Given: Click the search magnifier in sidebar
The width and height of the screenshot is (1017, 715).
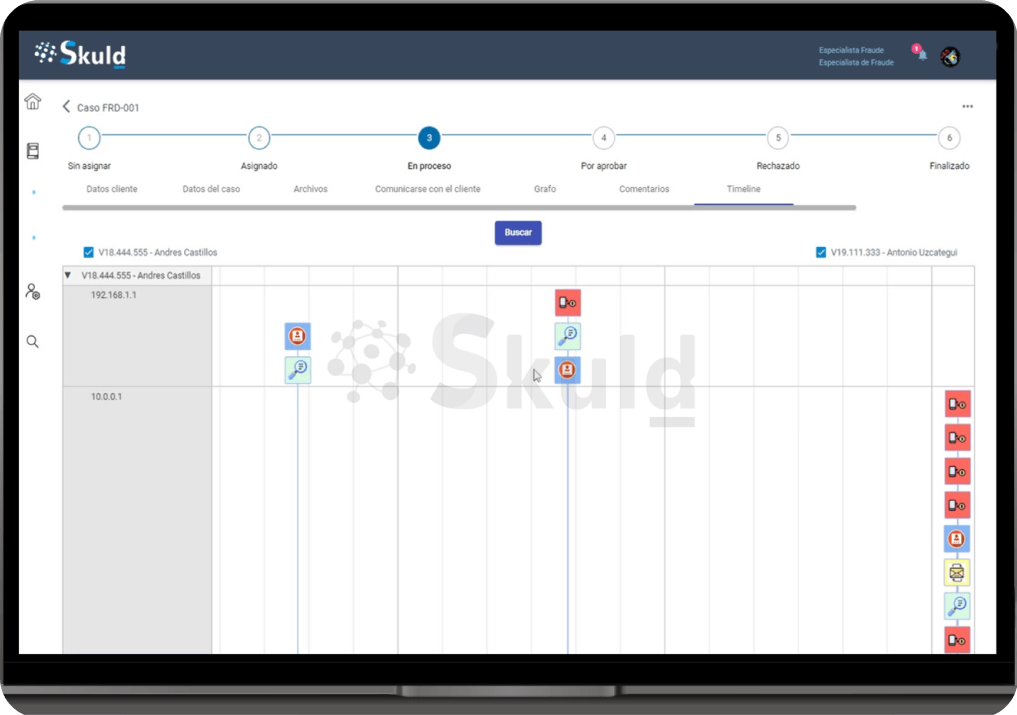Looking at the screenshot, I should click(33, 342).
